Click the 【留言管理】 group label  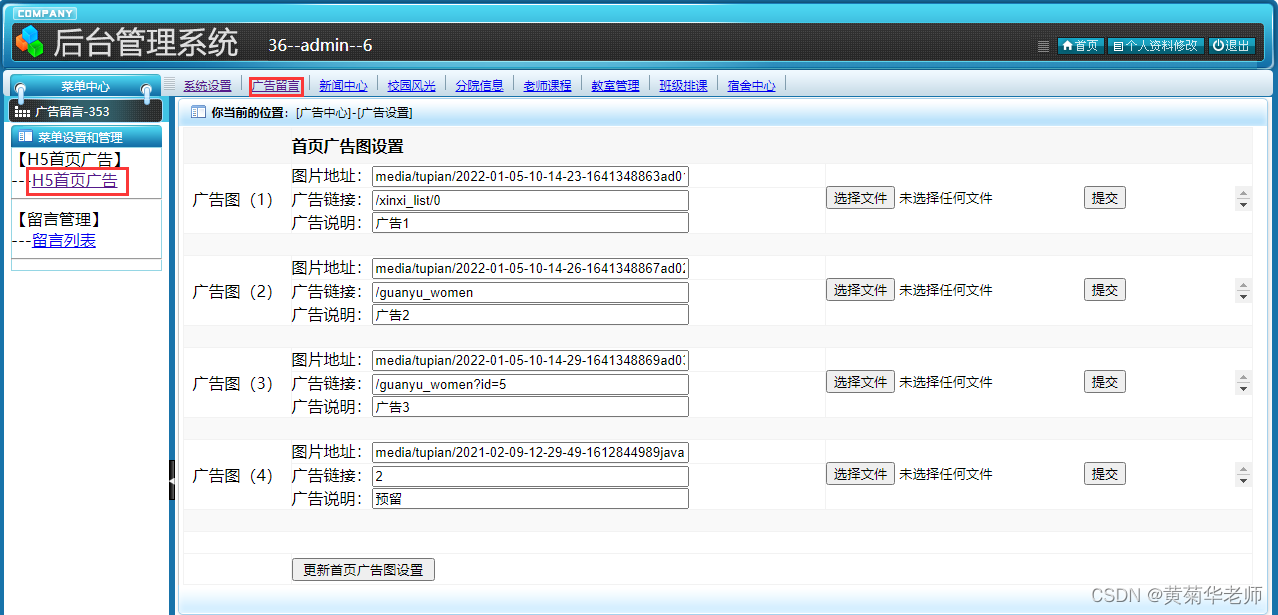pyautogui.click(x=59, y=219)
